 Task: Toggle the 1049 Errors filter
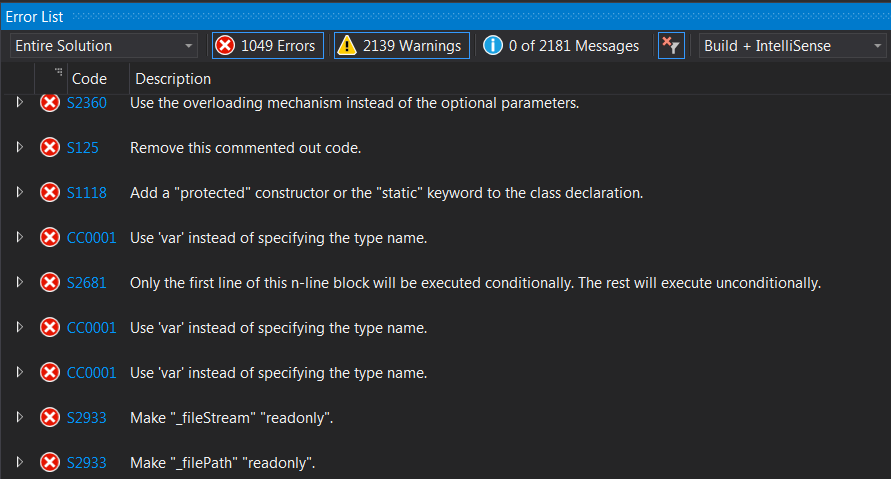[267, 45]
